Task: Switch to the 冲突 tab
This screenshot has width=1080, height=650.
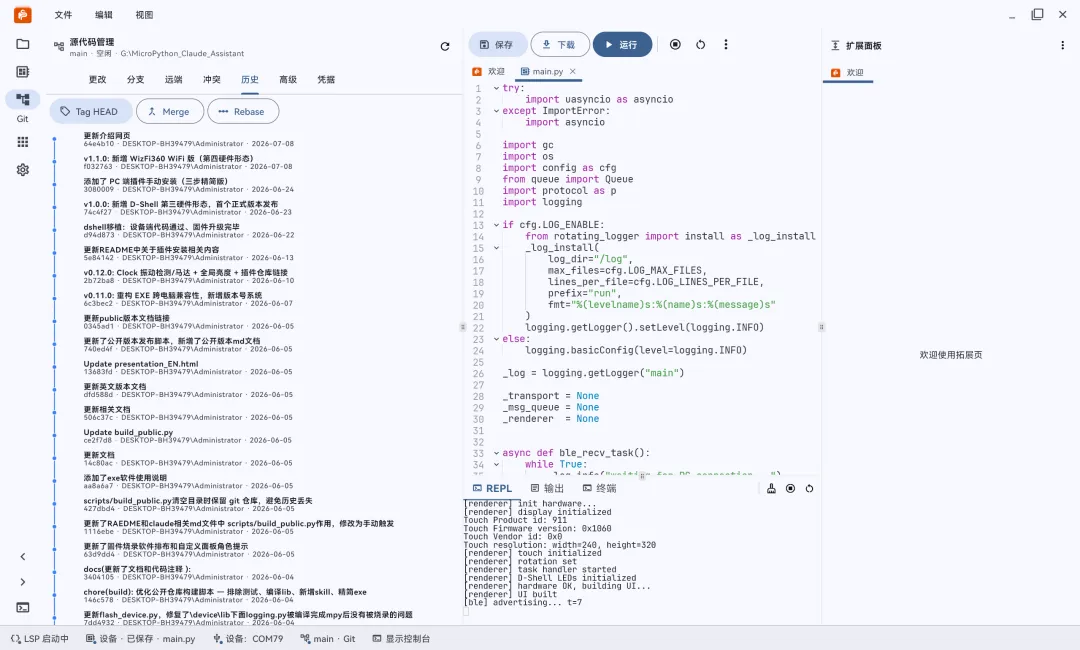Action: click(211, 79)
